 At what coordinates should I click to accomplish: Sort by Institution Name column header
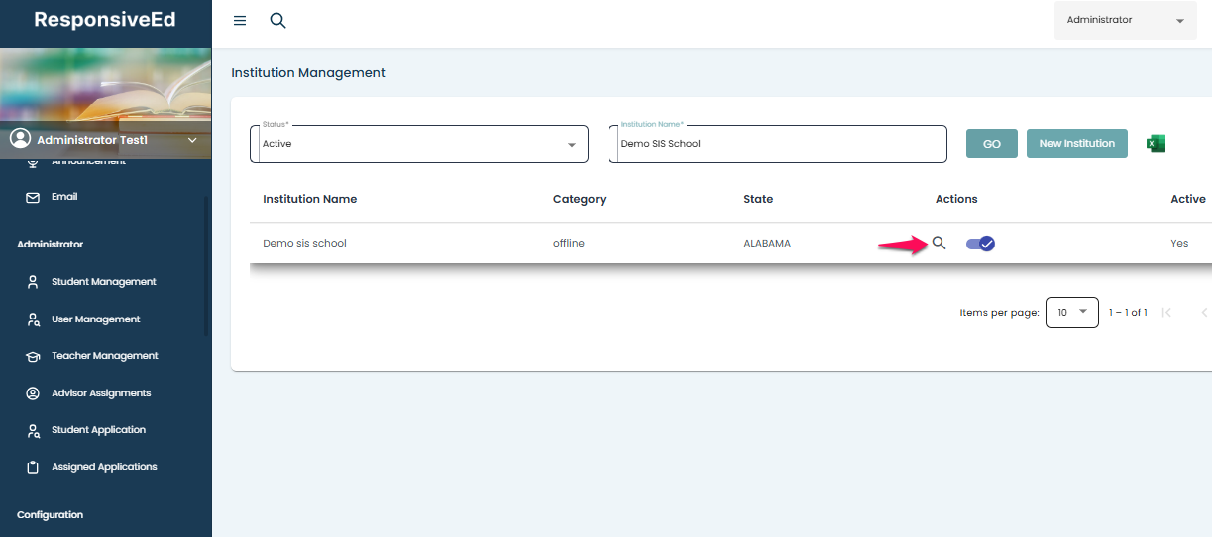point(310,199)
